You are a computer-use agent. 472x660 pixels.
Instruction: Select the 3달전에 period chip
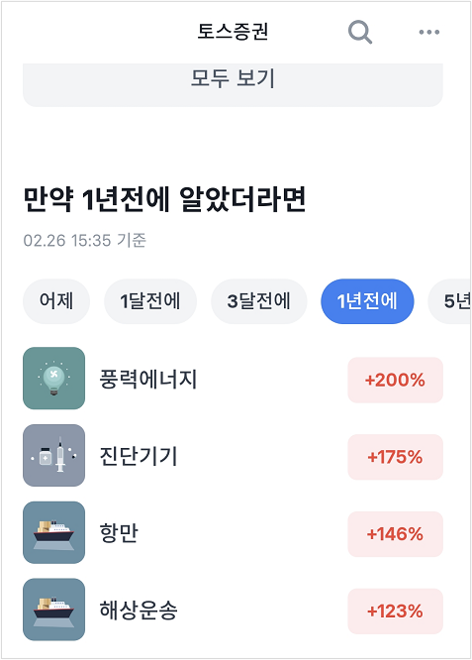pos(259,301)
